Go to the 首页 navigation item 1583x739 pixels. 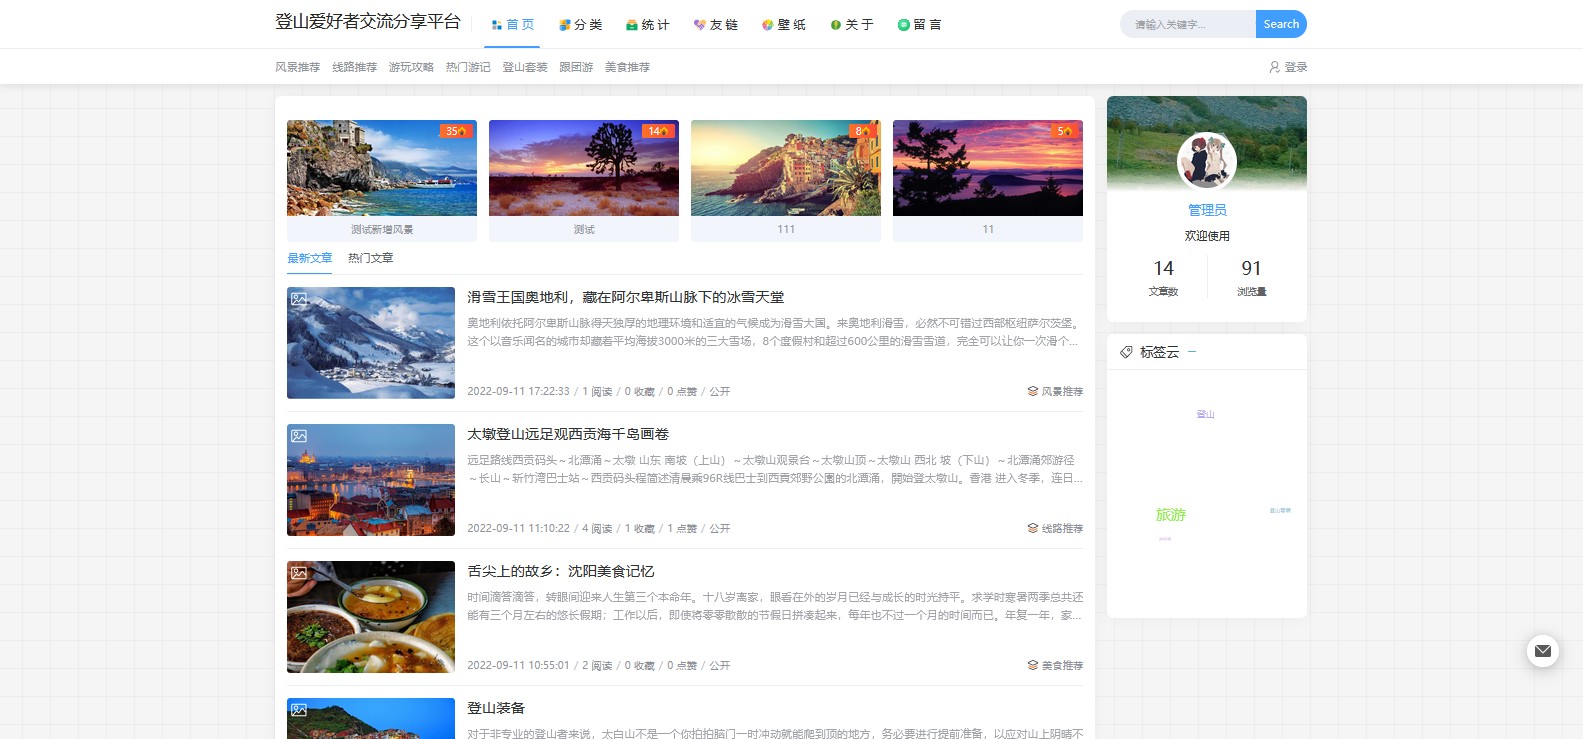click(x=512, y=25)
